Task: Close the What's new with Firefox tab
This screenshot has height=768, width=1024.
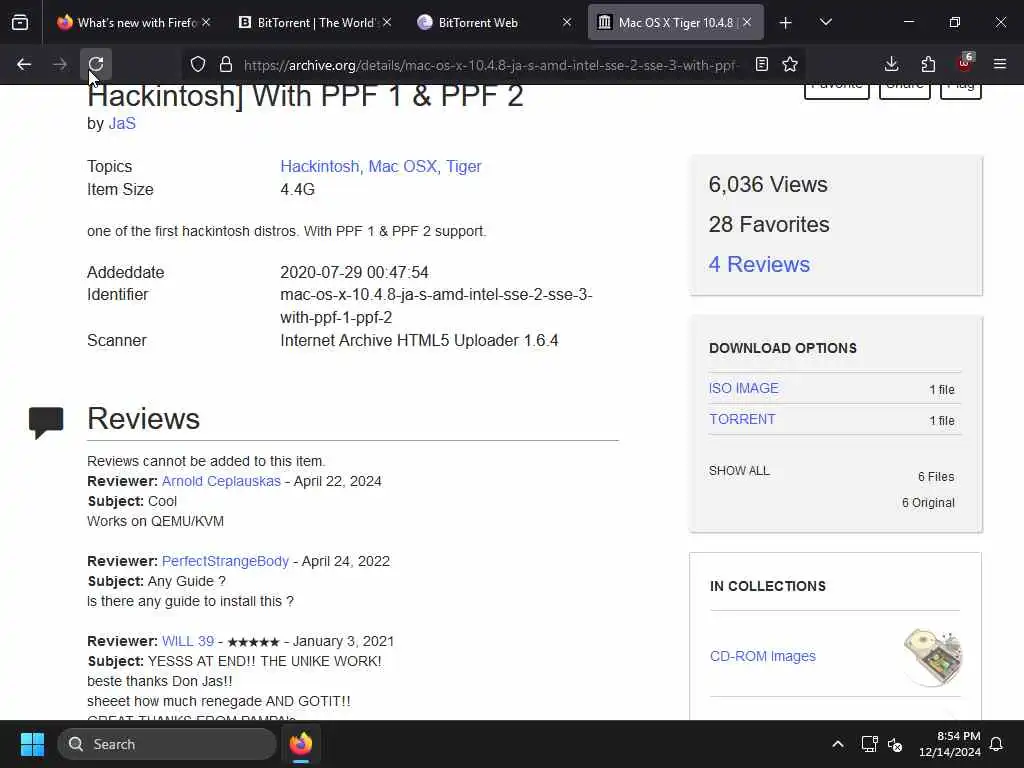Action: click(x=206, y=22)
